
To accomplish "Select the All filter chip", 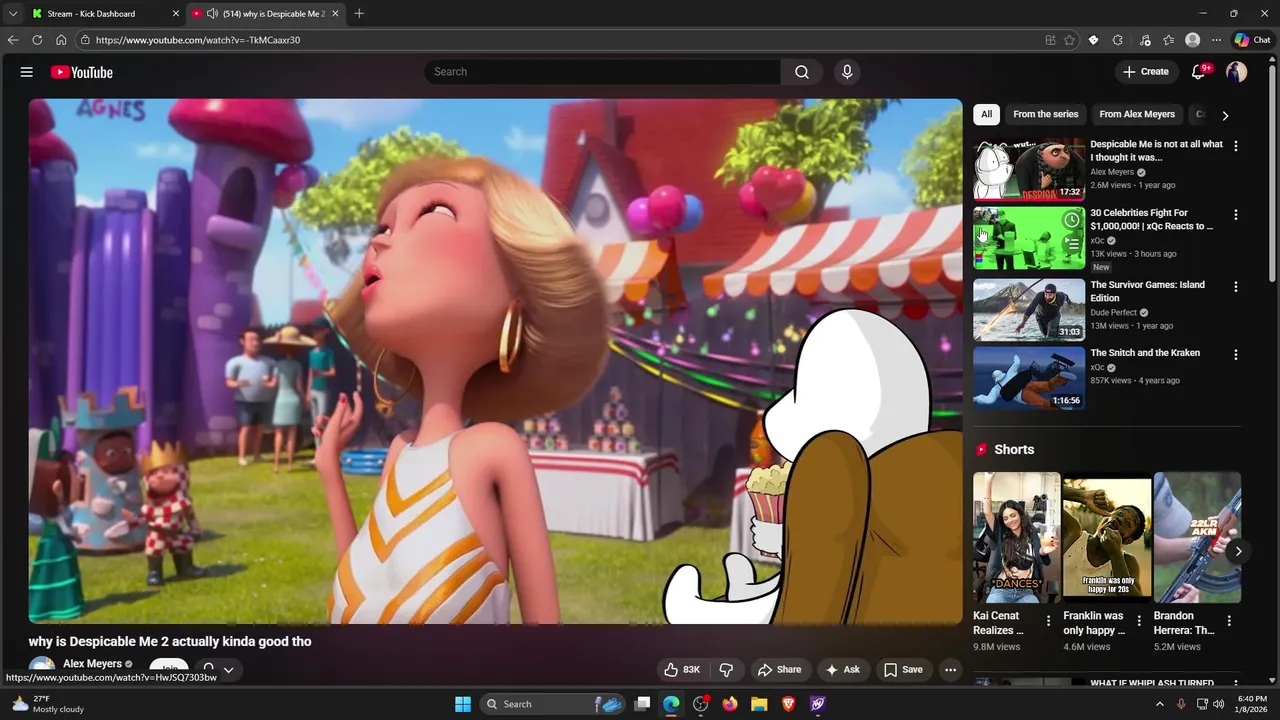I will click(986, 114).
